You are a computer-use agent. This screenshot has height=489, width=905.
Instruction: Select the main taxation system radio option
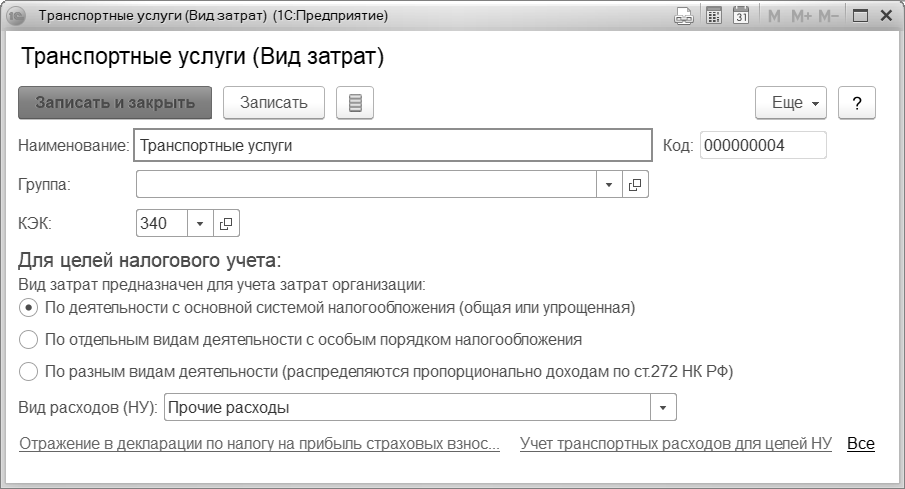pos(28,307)
